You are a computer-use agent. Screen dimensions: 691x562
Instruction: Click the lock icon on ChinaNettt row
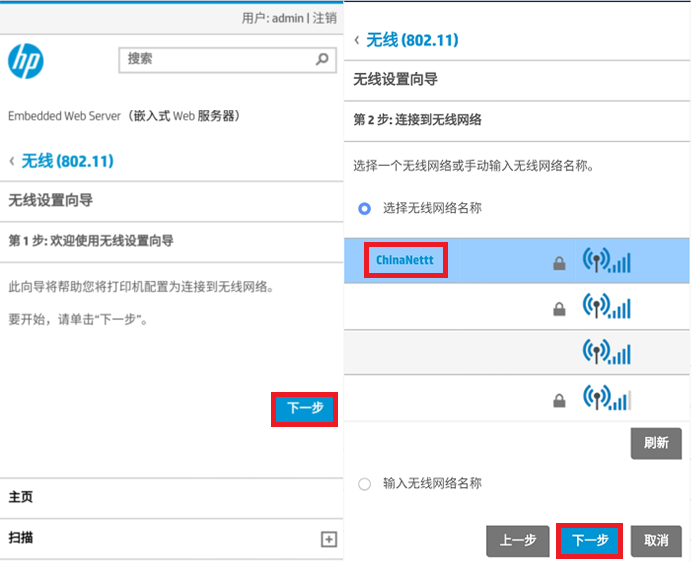(559, 263)
